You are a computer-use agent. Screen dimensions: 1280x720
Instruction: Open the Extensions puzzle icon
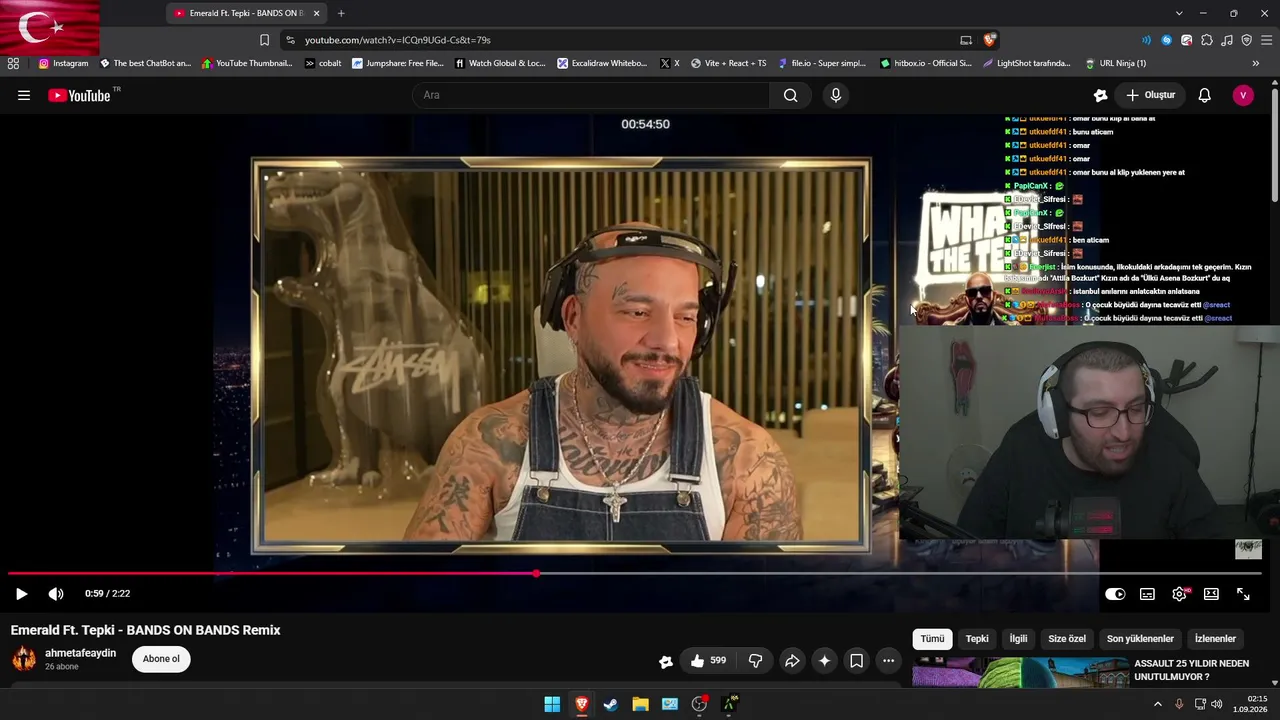pyautogui.click(x=1207, y=40)
